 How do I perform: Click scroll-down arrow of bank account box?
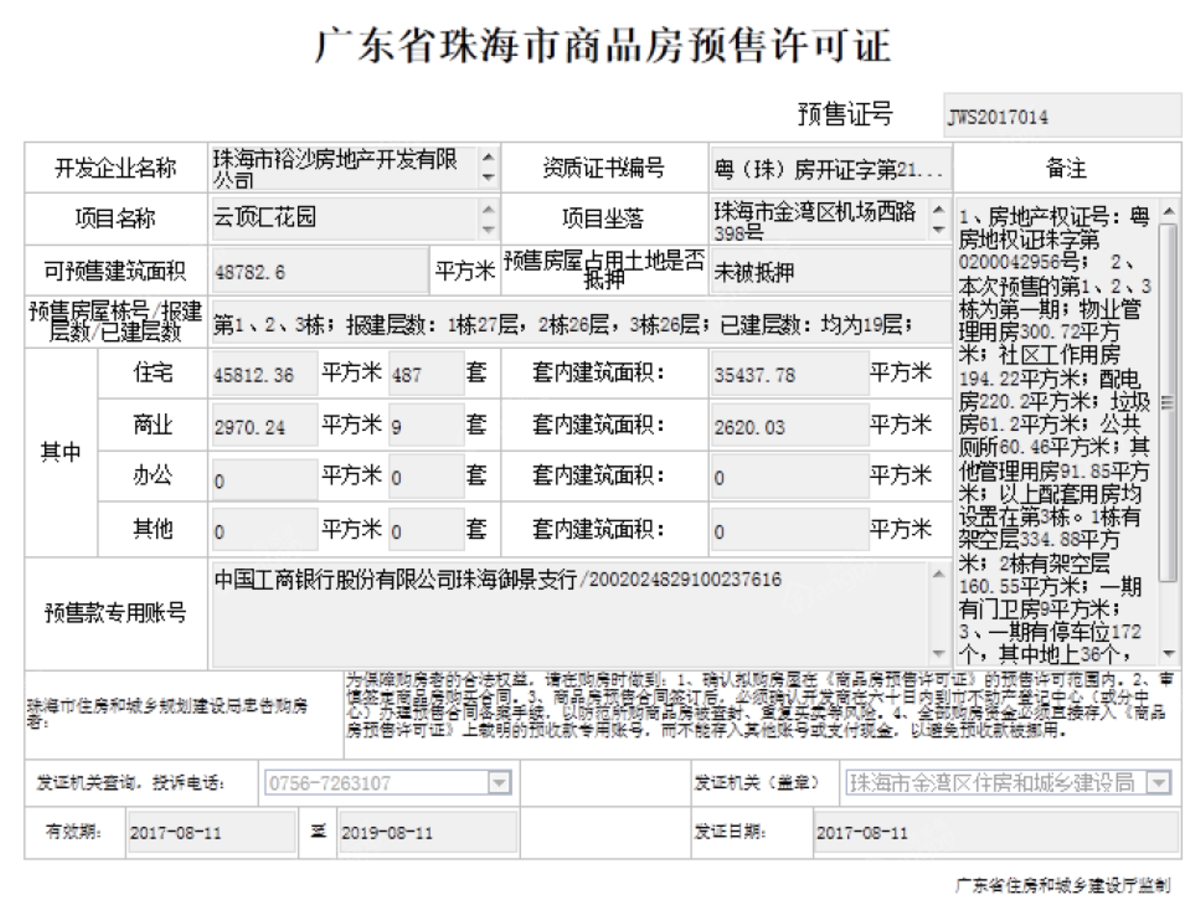tap(937, 654)
